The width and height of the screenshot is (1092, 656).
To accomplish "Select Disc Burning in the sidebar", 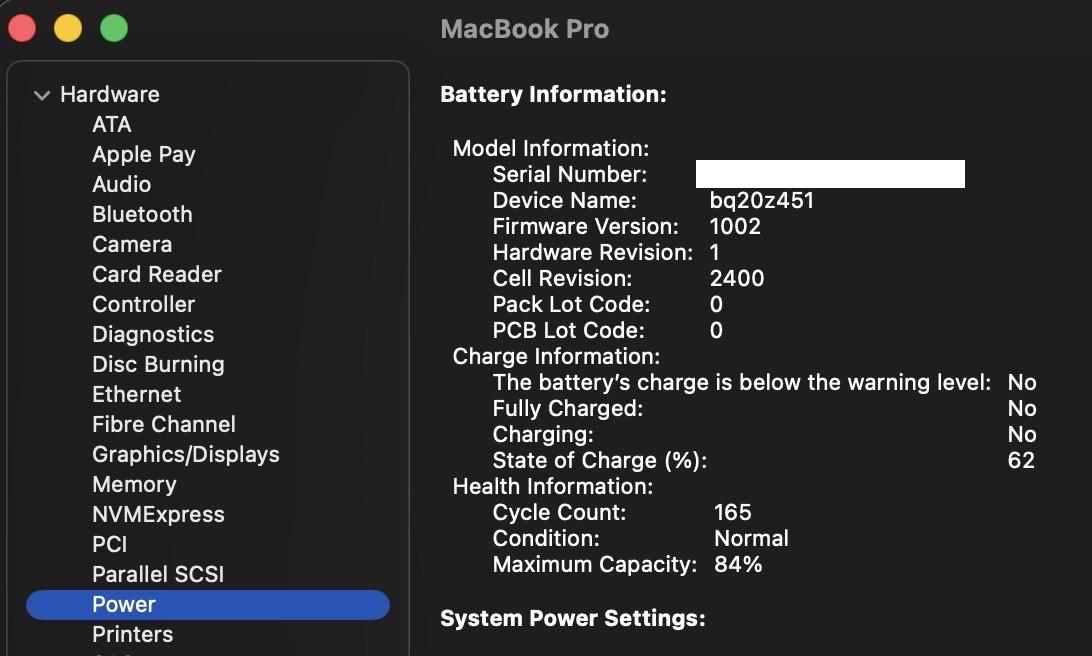I will [158, 364].
